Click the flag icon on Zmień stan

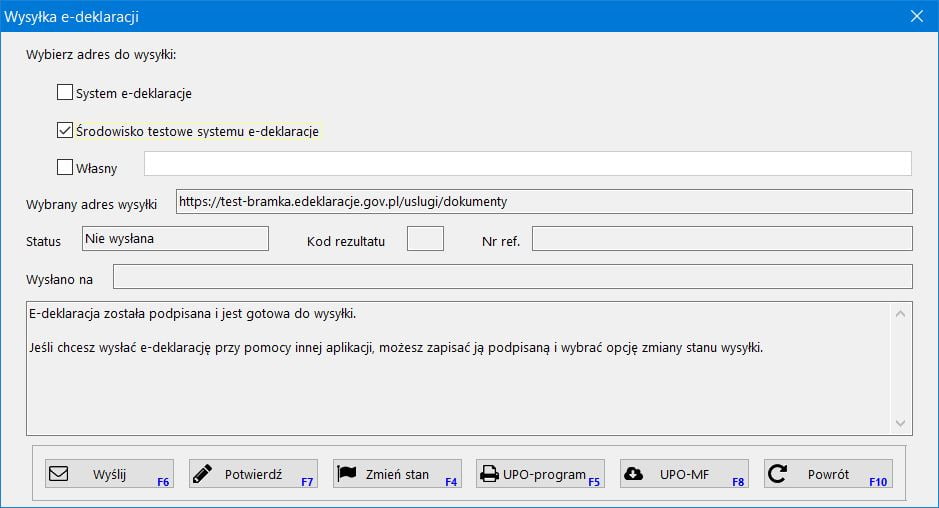pyautogui.click(x=347, y=474)
